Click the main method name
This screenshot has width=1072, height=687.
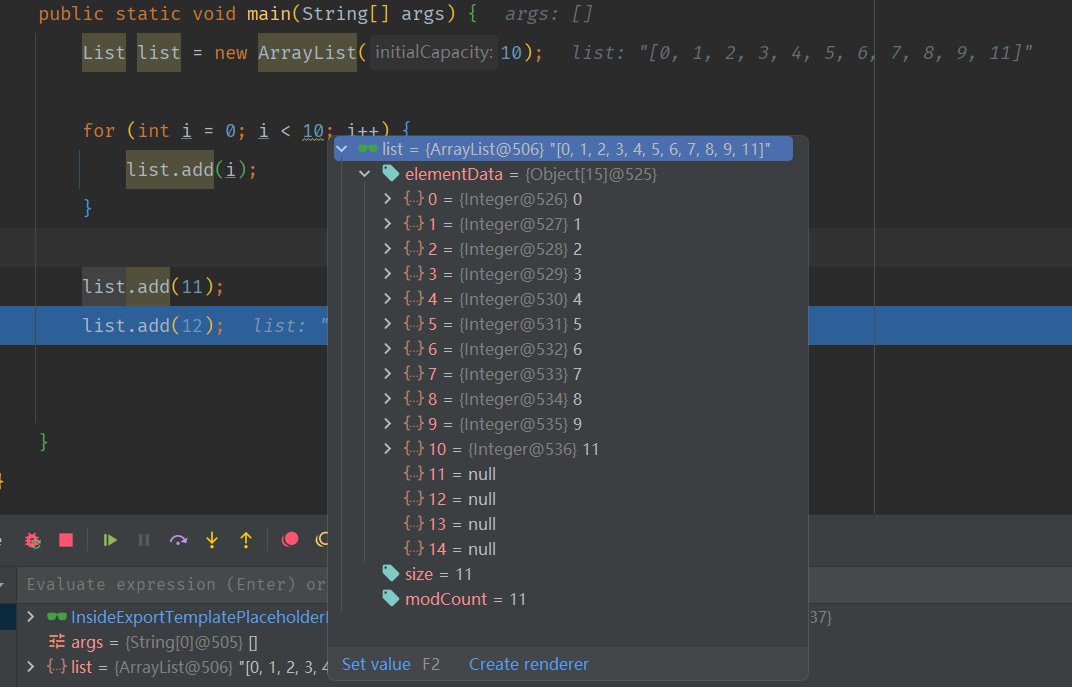(x=269, y=14)
